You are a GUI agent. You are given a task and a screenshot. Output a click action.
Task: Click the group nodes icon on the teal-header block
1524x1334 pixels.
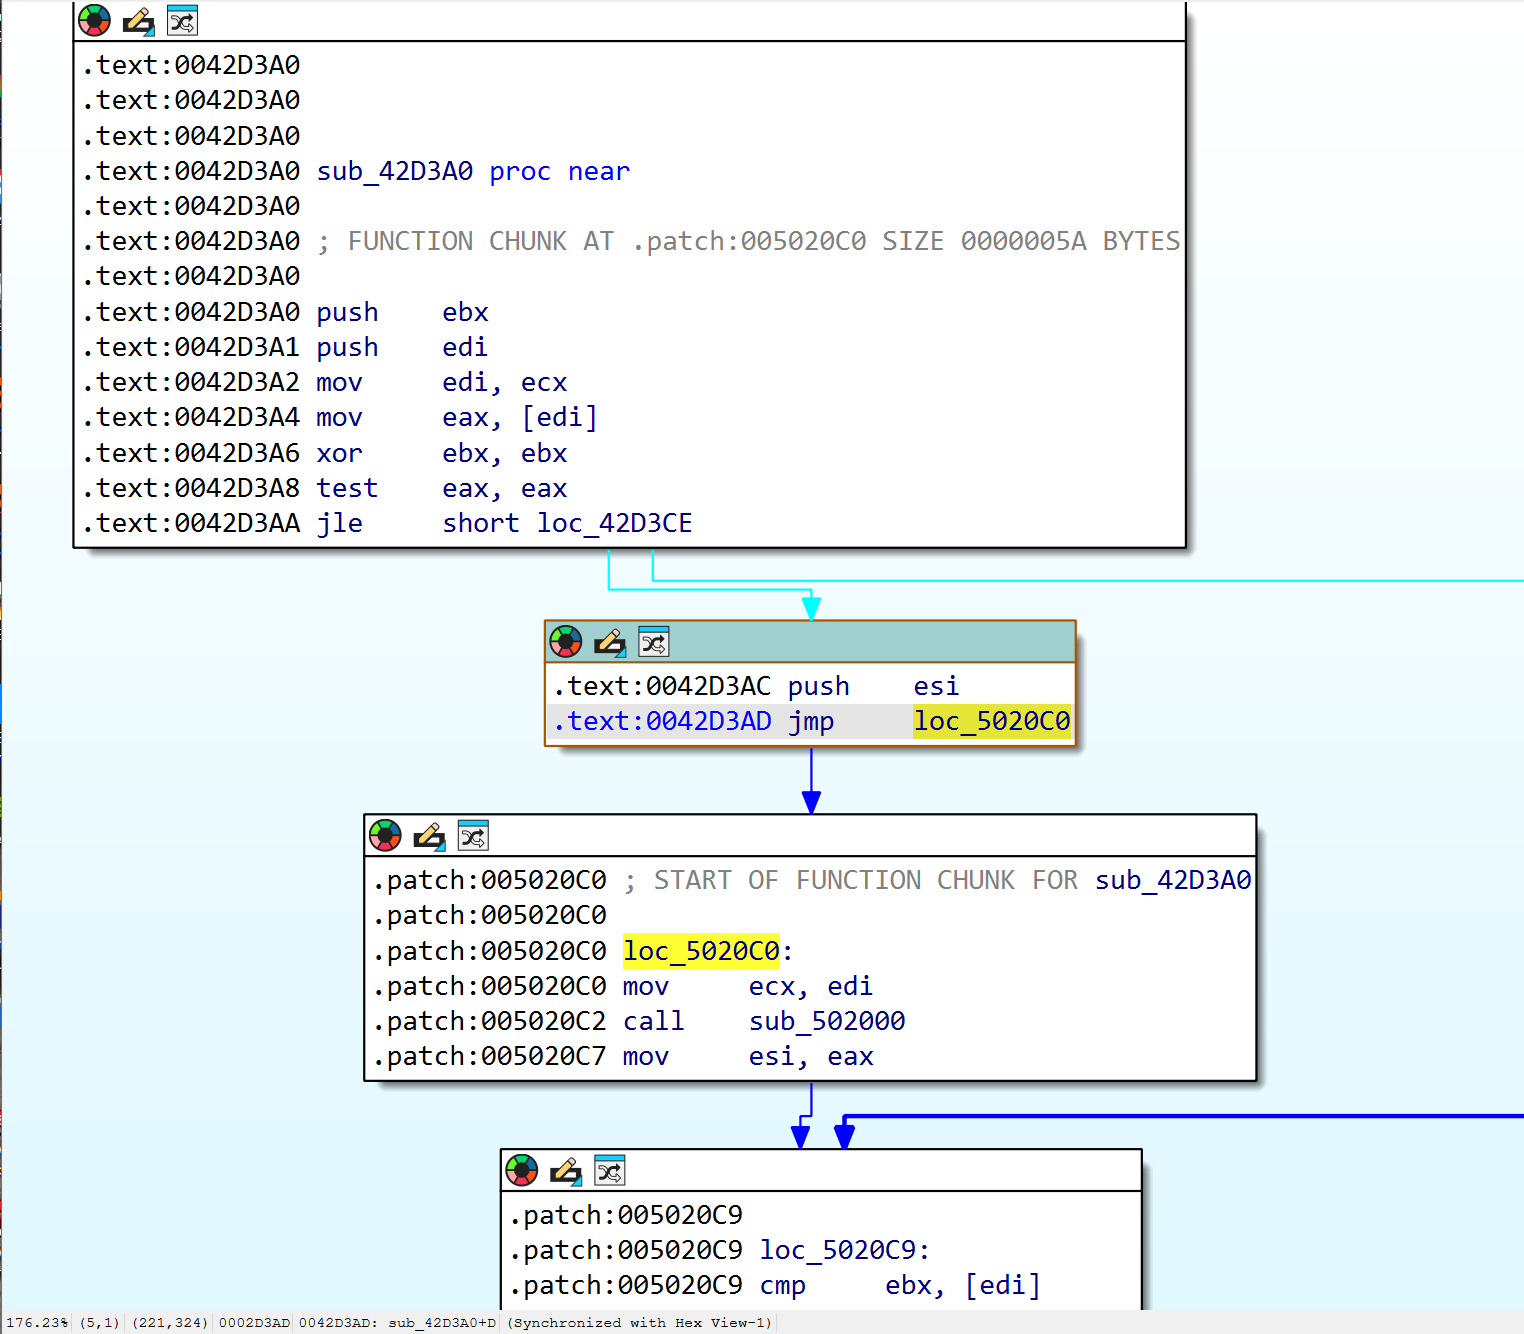[x=653, y=642]
